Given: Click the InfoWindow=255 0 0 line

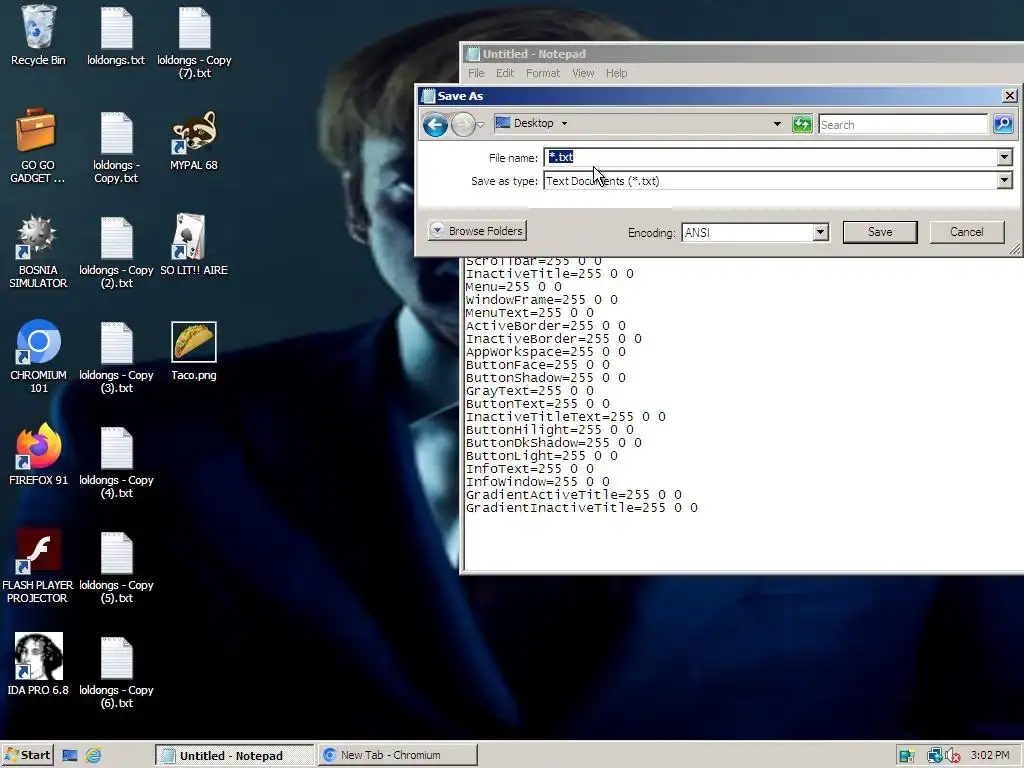Looking at the screenshot, I should (537, 481).
